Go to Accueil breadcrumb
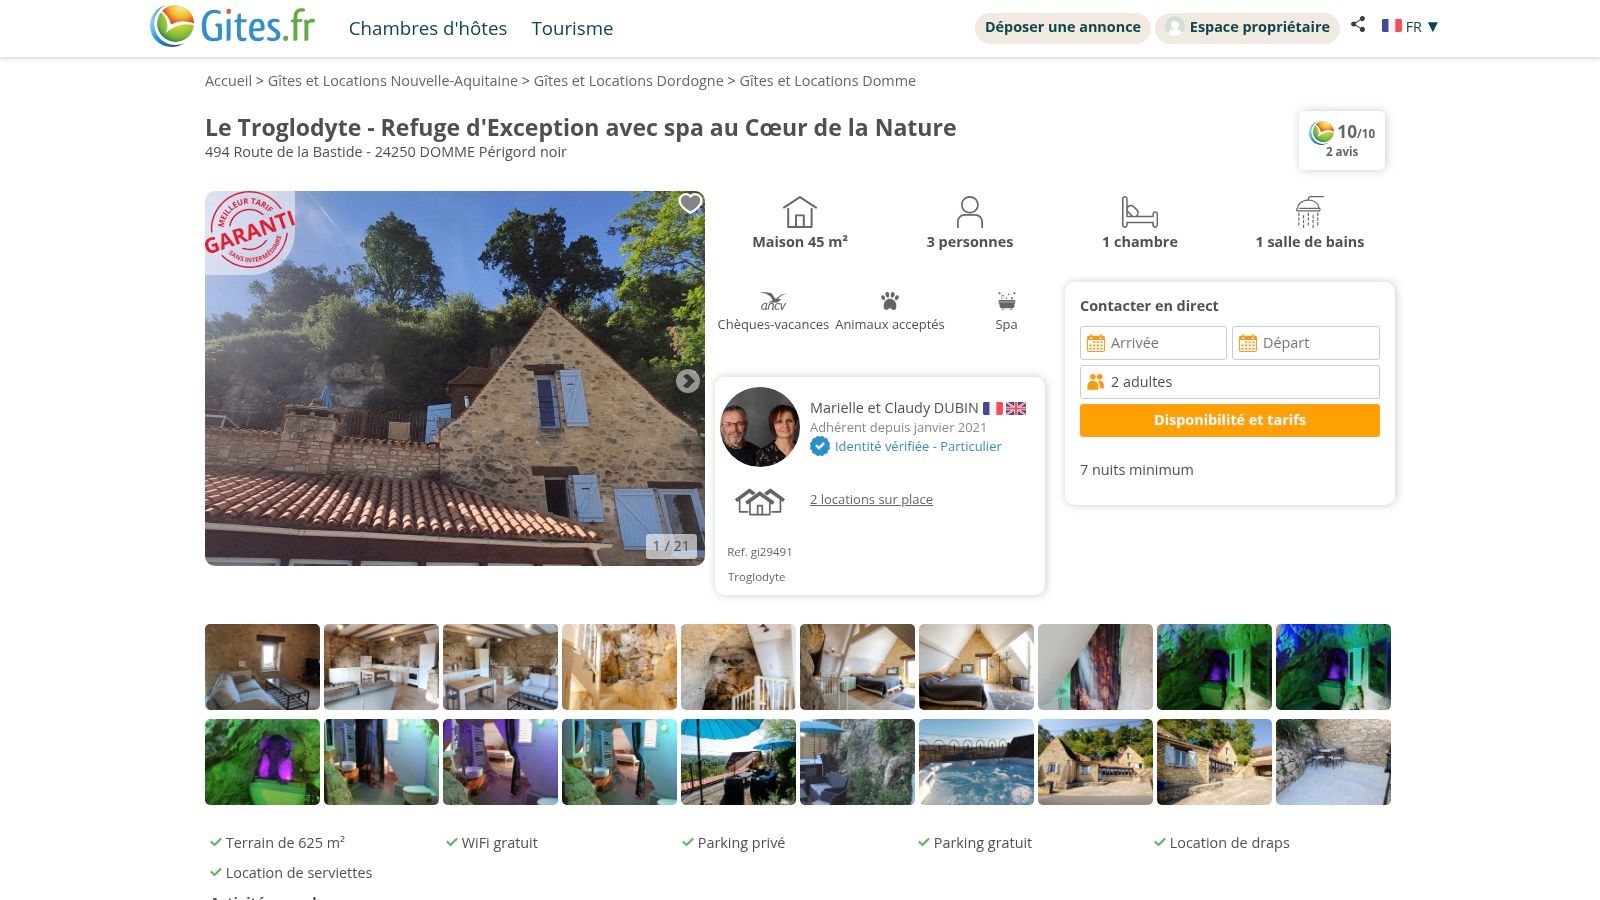Screen dimensions: 1600x900 tap(228, 81)
